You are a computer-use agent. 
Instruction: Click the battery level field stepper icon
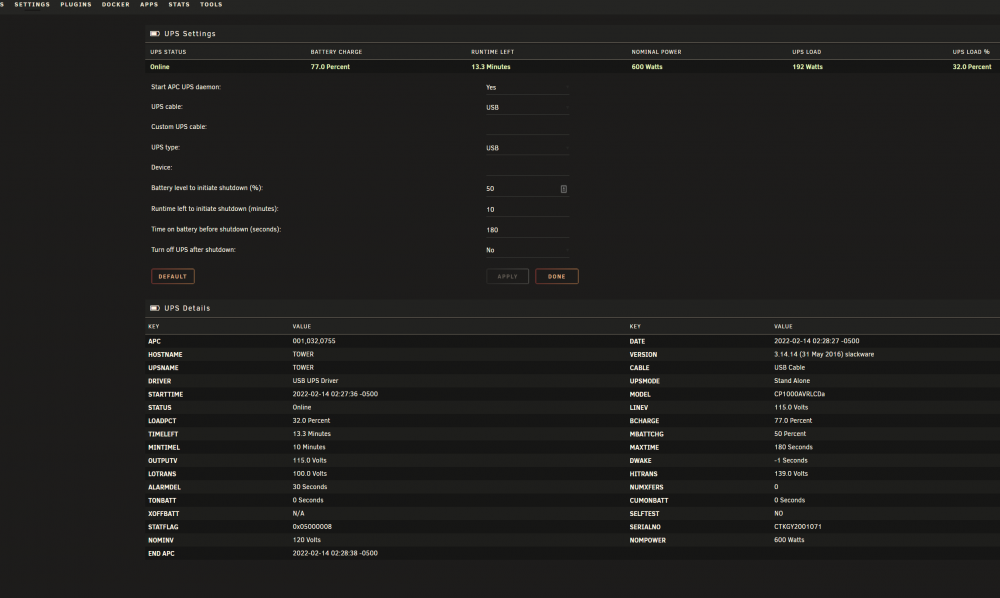(x=564, y=189)
